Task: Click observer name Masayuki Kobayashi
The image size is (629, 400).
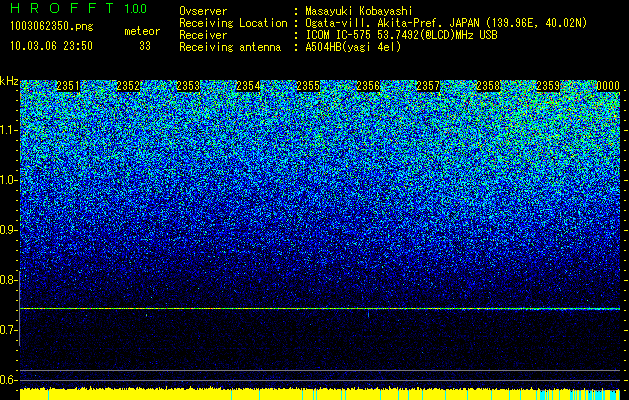Action: [x=359, y=12]
